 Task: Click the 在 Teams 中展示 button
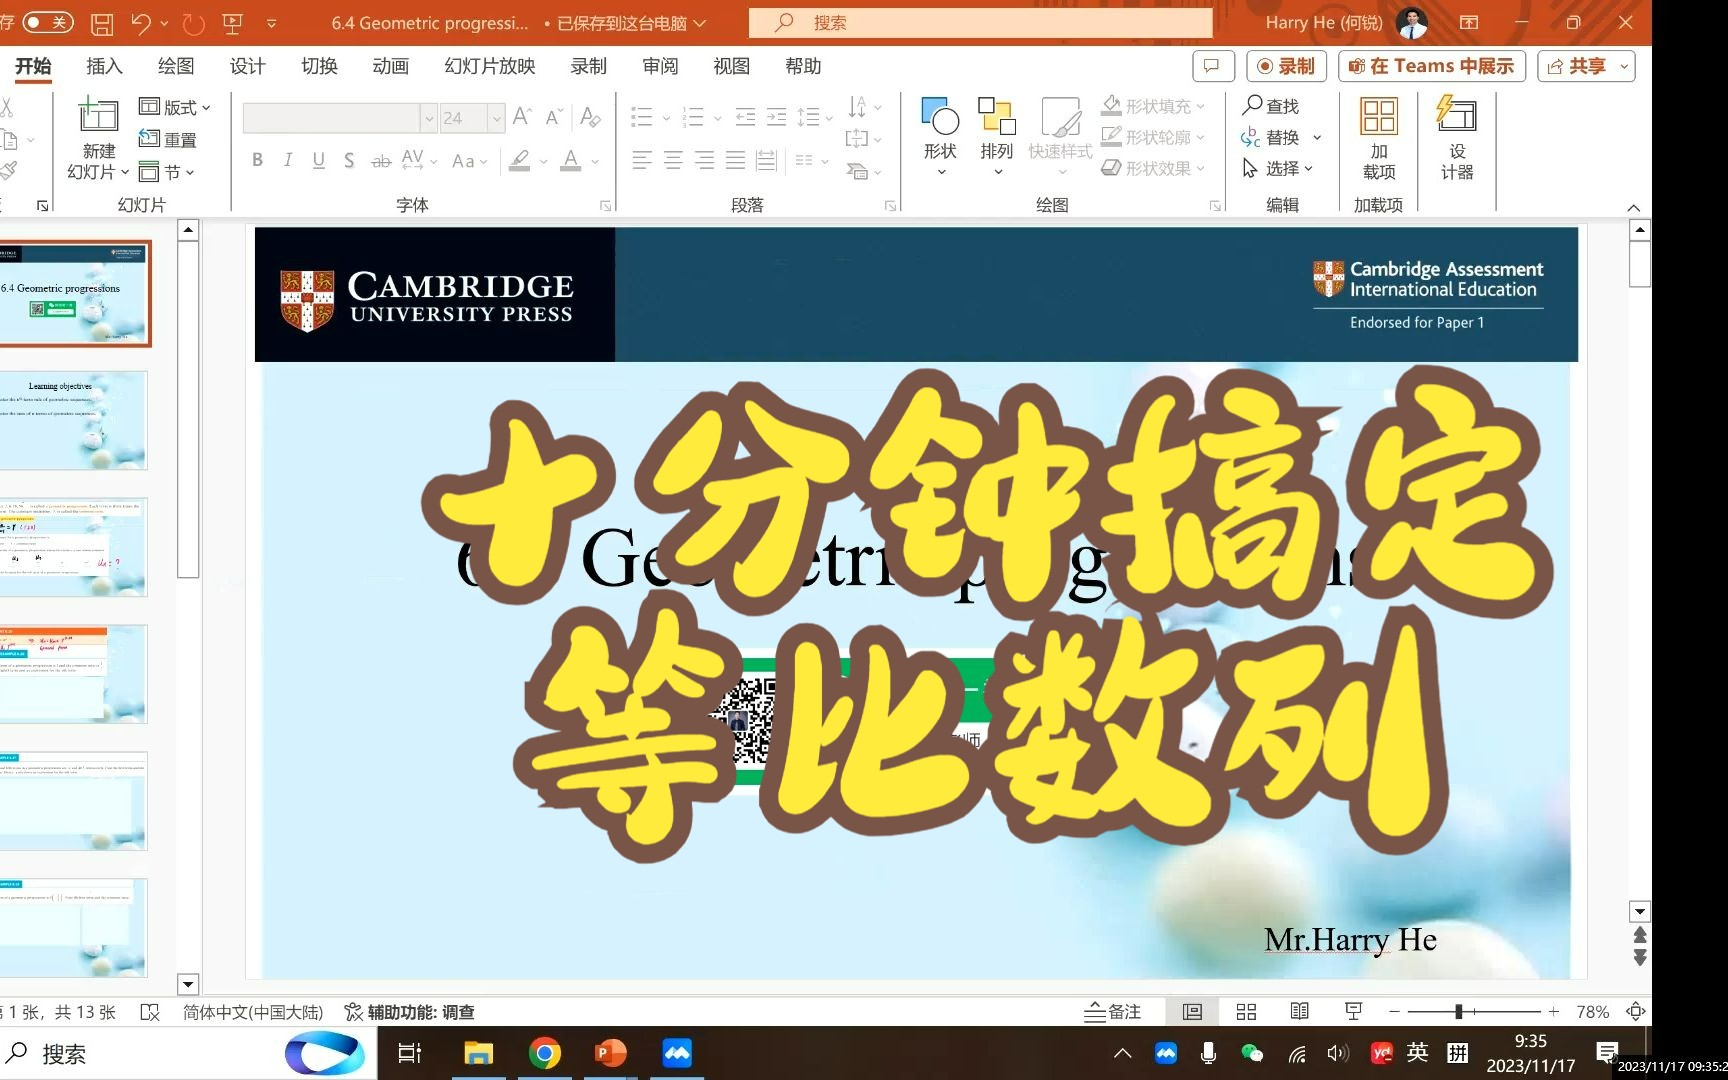coord(1430,66)
